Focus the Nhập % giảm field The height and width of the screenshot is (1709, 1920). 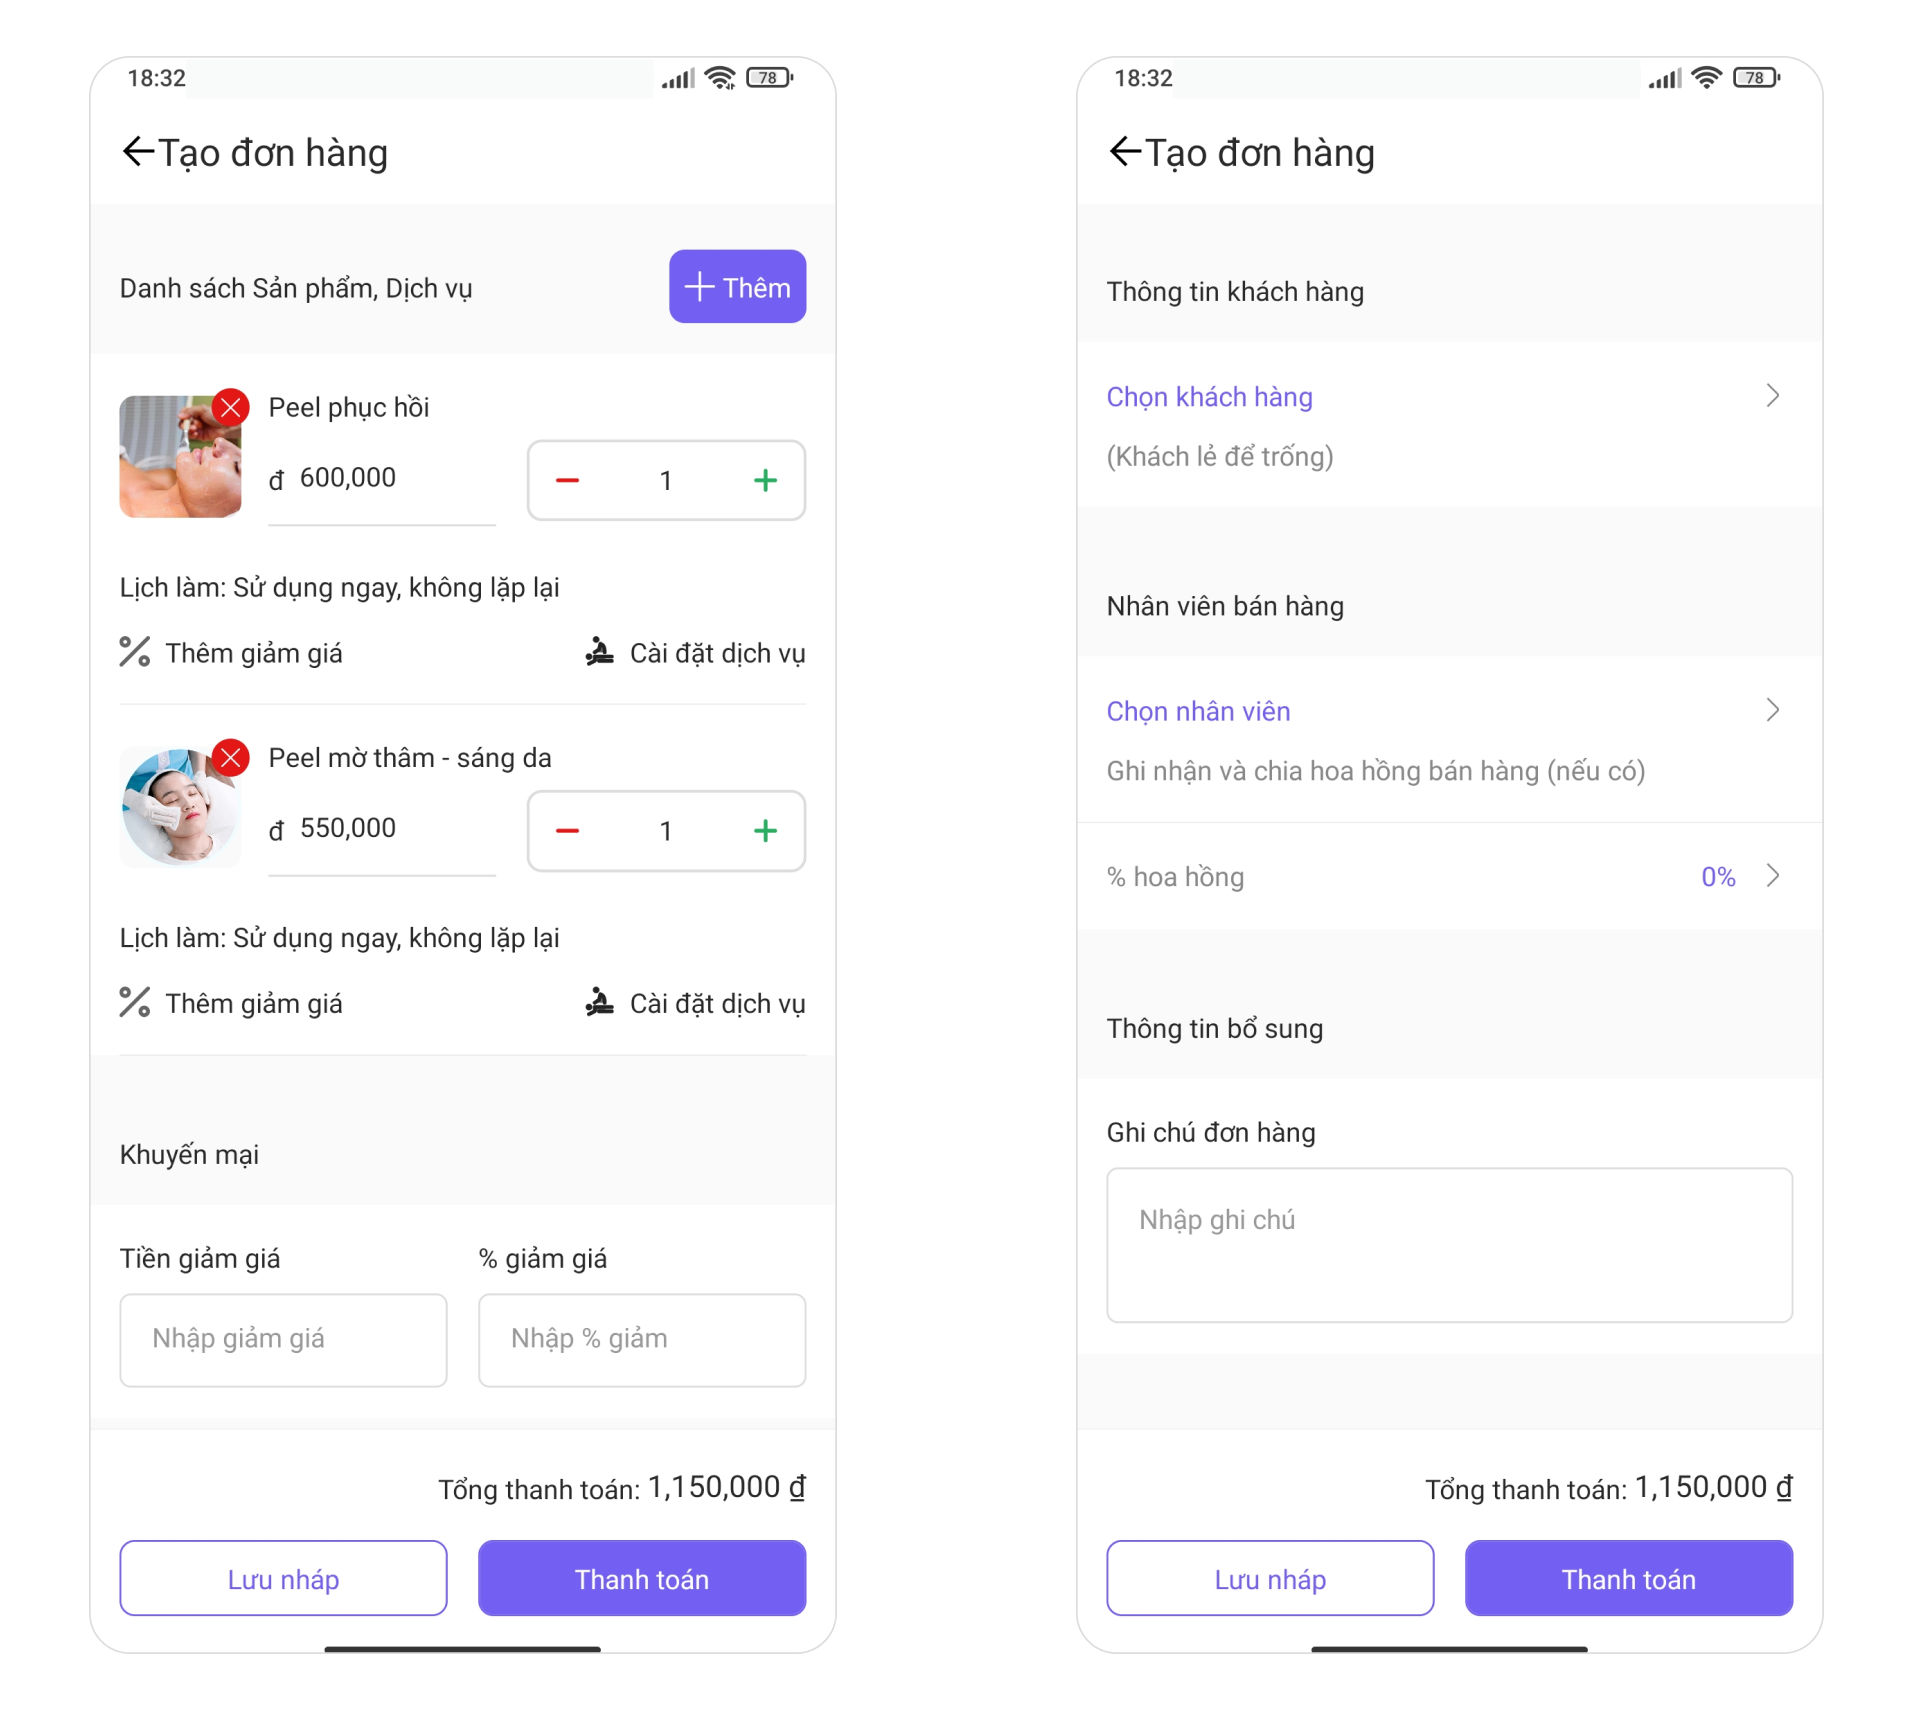click(x=642, y=1340)
